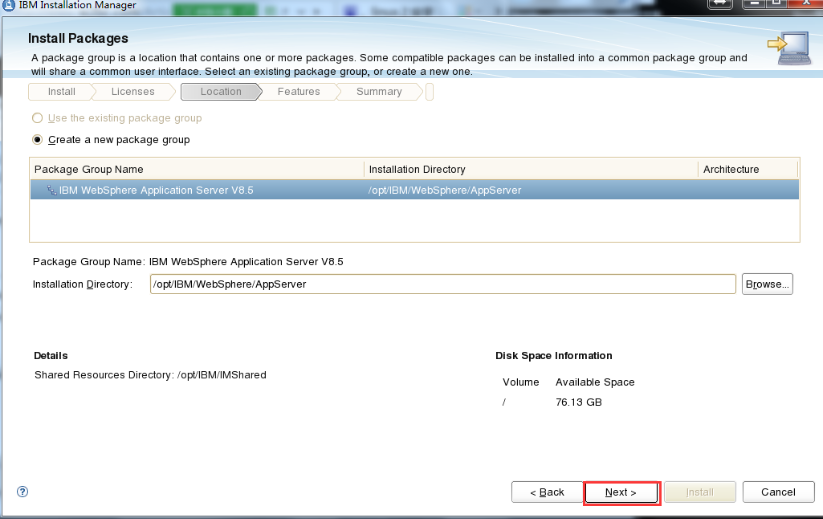This screenshot has width=823, height=519.
Task: Click the greyed Install button
Action: coord(700,492)
